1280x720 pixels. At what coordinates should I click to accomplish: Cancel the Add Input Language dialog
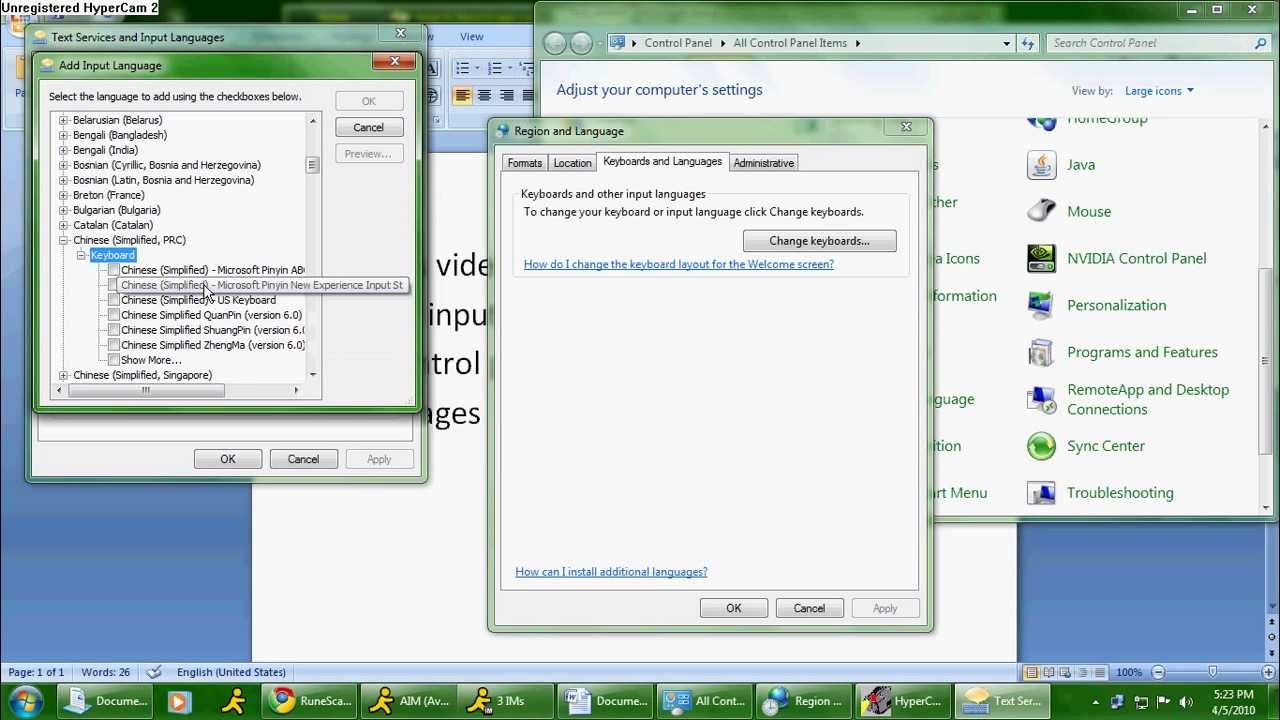coord(368,127)
